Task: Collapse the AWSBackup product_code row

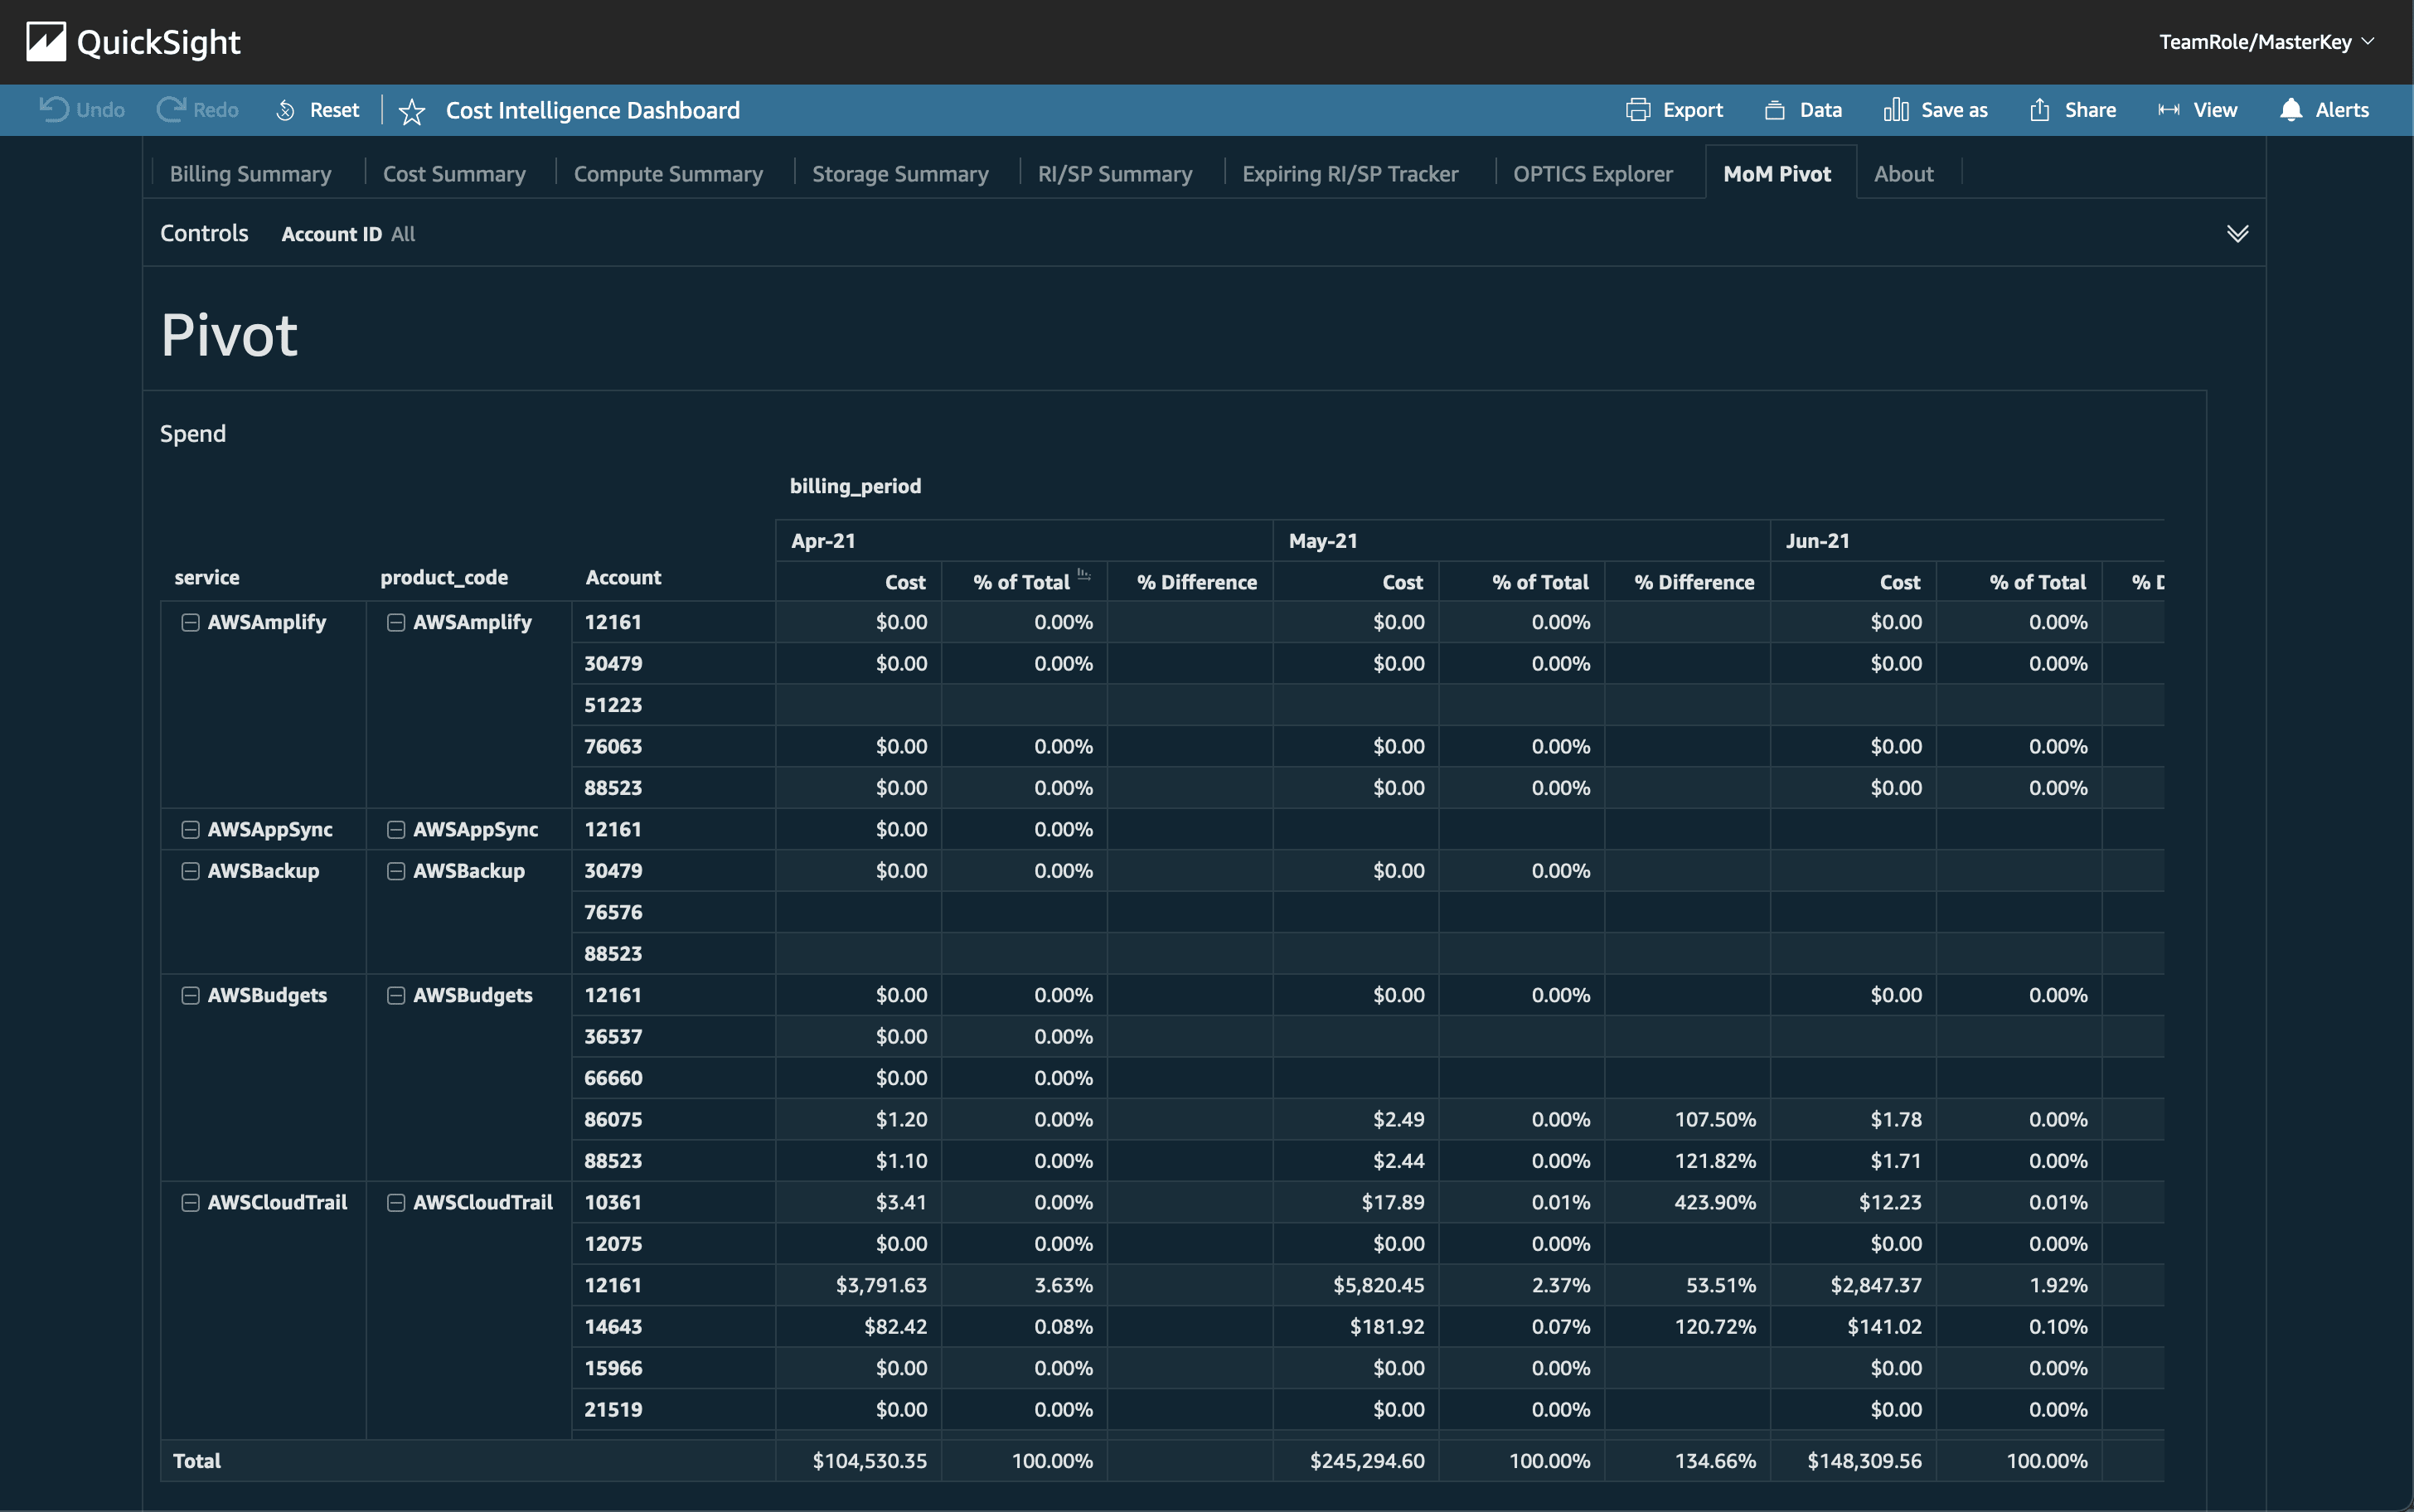Action: (x=396, y=871)
